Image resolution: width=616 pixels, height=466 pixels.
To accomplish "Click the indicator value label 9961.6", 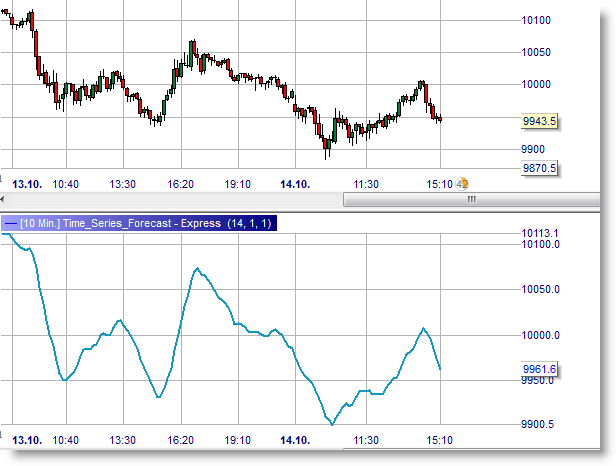I will tap(539, 370).
